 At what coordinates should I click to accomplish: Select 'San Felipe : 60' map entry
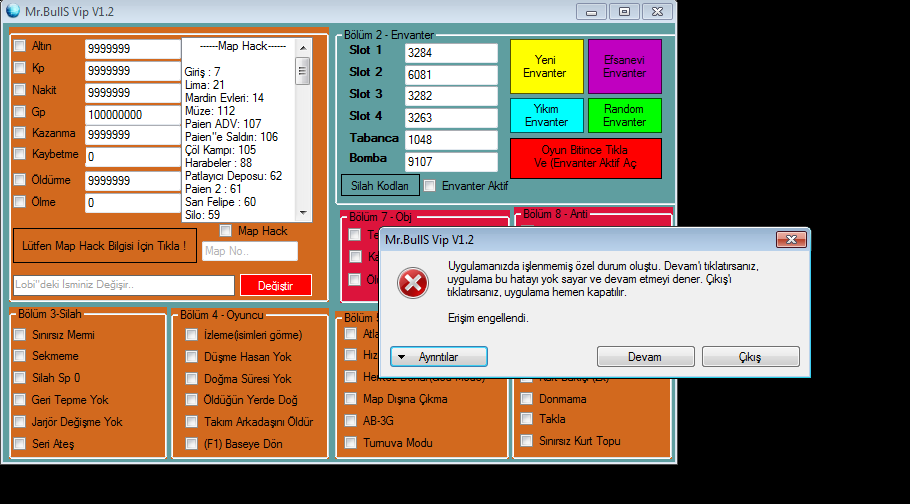point(221,202)
